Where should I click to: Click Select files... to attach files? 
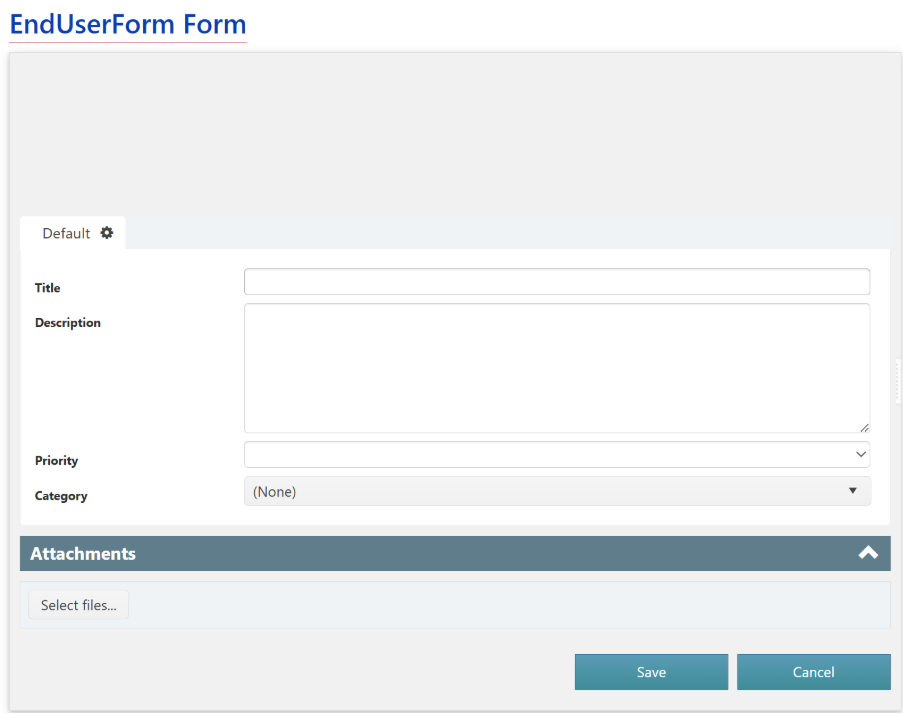coord(78,605)
